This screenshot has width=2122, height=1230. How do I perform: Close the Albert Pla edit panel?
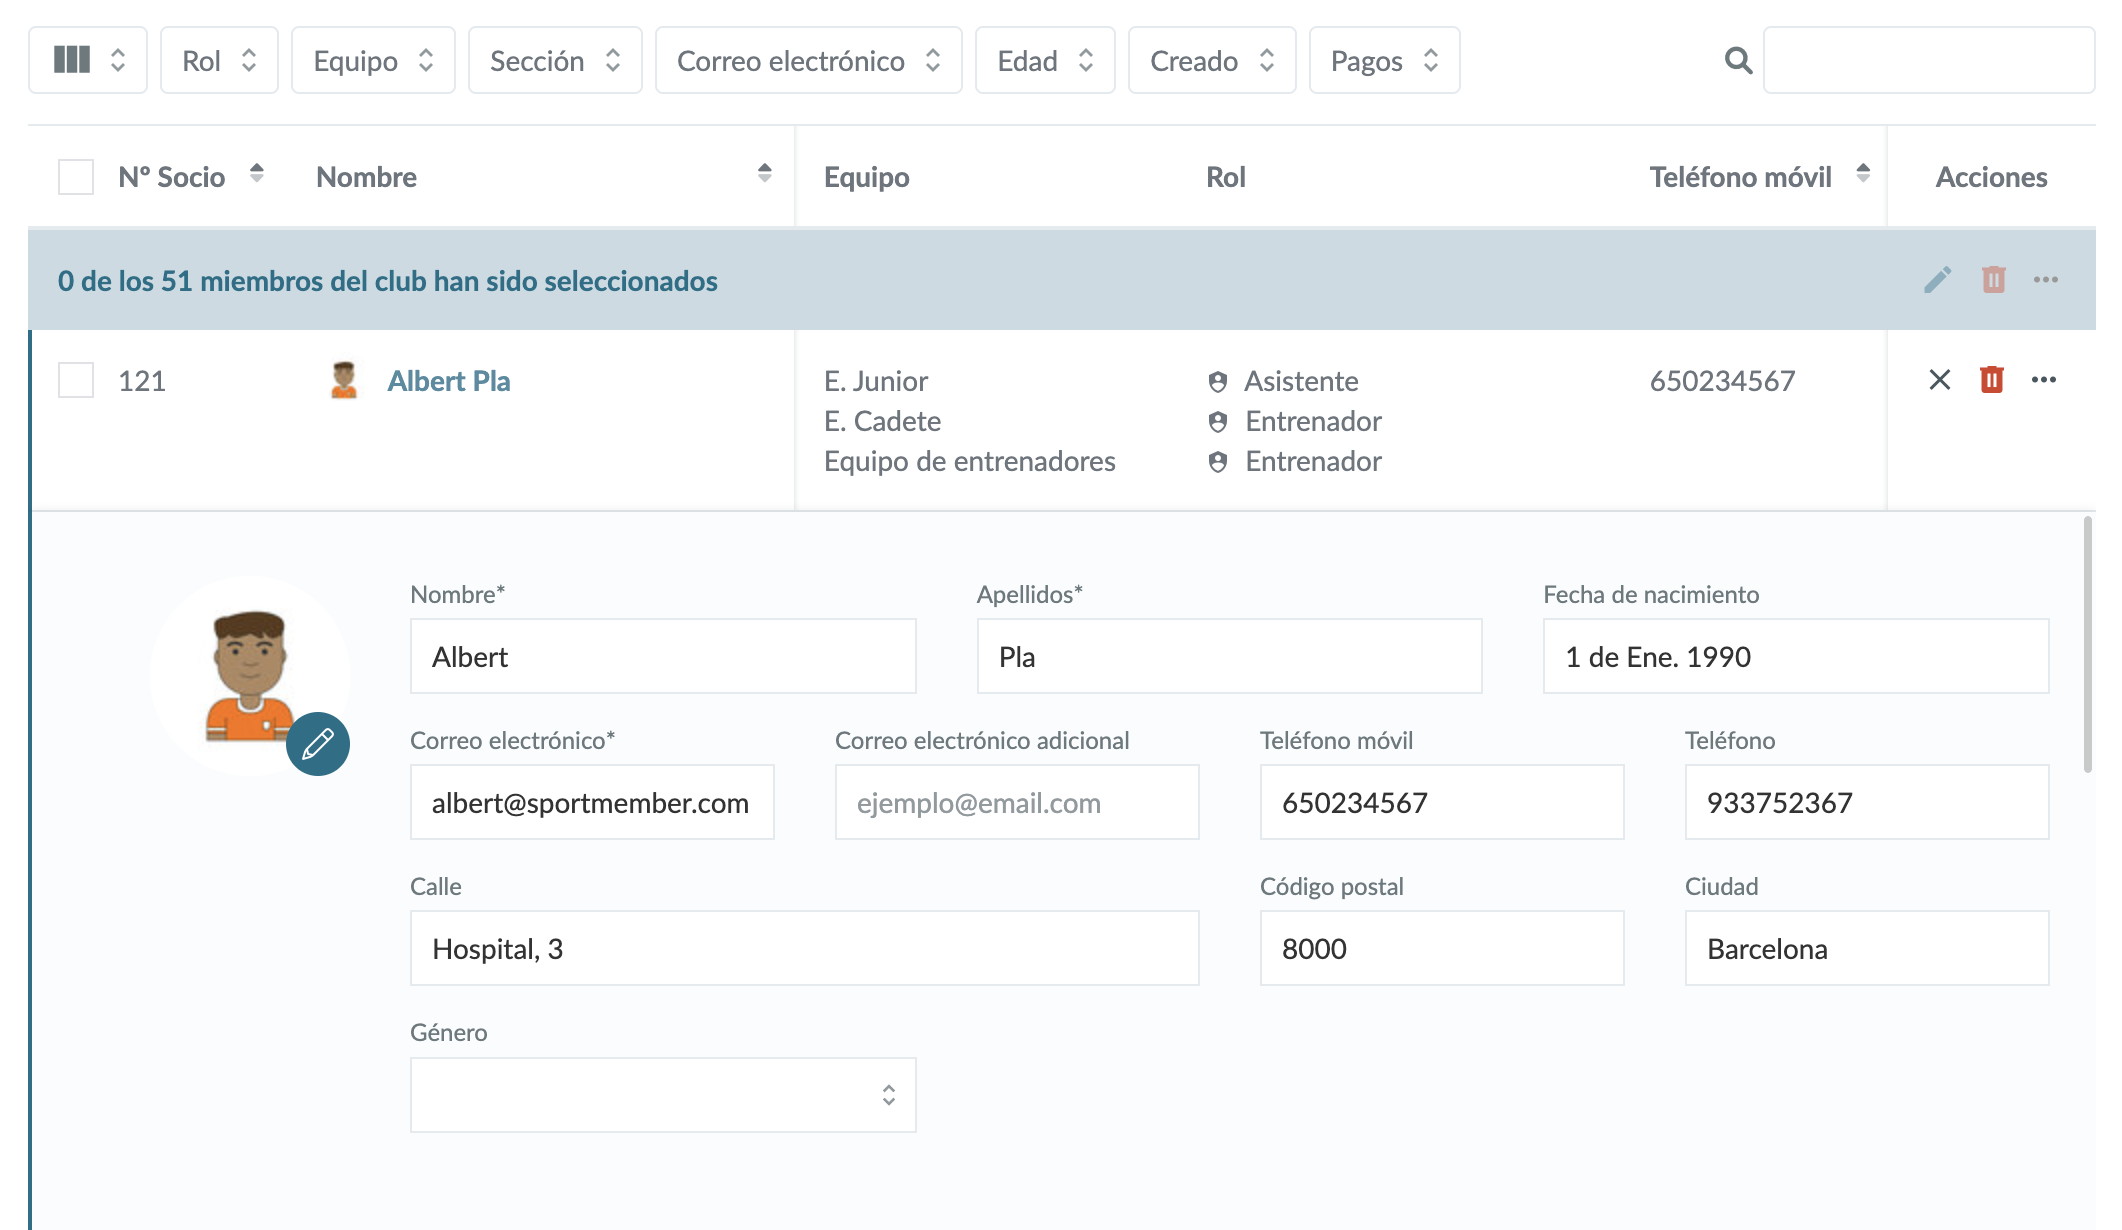coord(1939,380)
